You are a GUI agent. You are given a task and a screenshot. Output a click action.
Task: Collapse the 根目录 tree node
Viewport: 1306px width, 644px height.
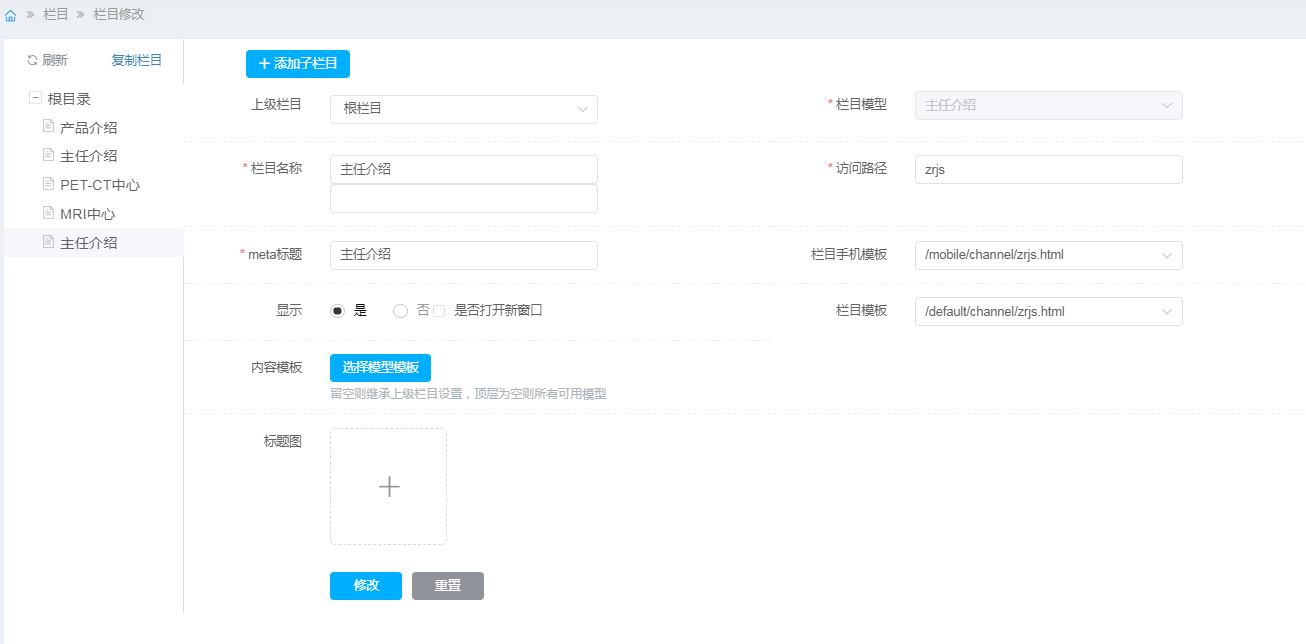35,98
